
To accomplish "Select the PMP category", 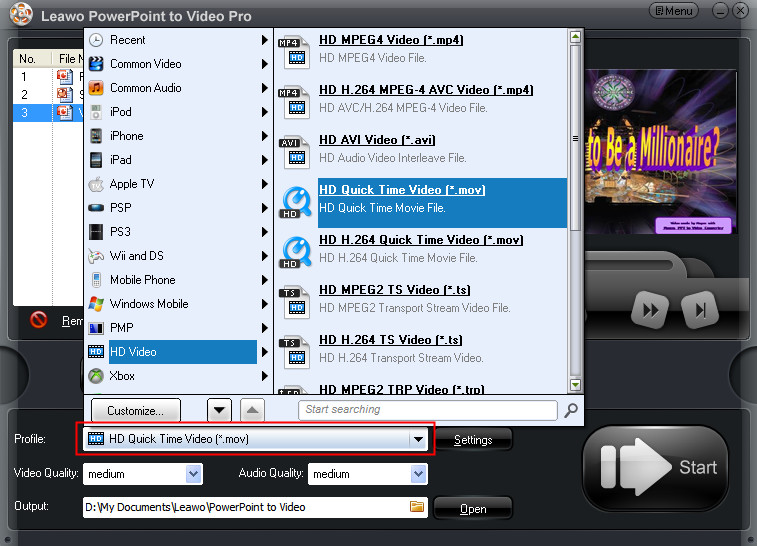I will pyautogui.click(x=122, y=328).
